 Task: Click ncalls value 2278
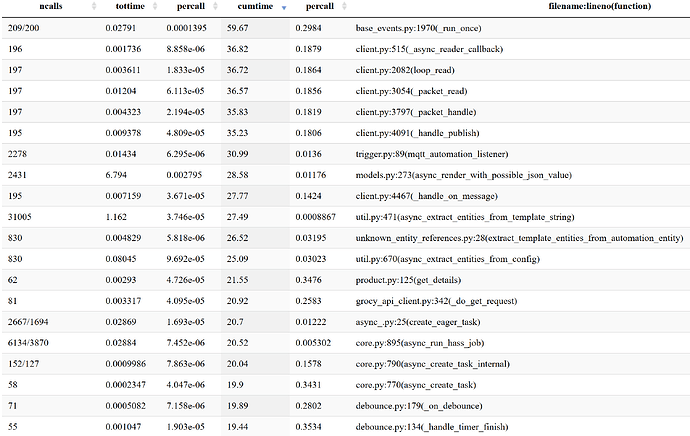17,154
